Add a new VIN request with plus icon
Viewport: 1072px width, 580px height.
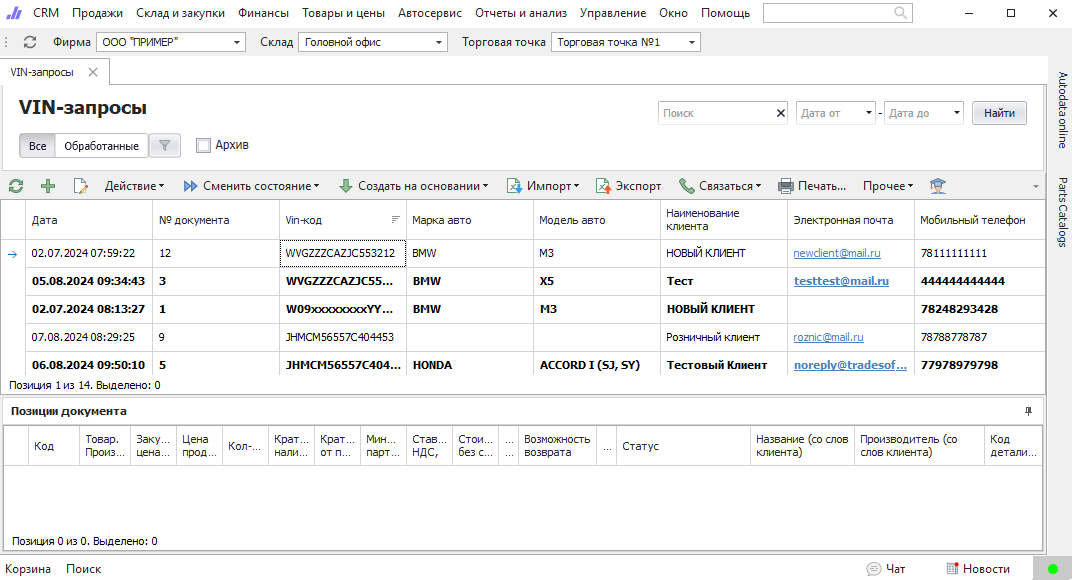(x=47, y=186)
